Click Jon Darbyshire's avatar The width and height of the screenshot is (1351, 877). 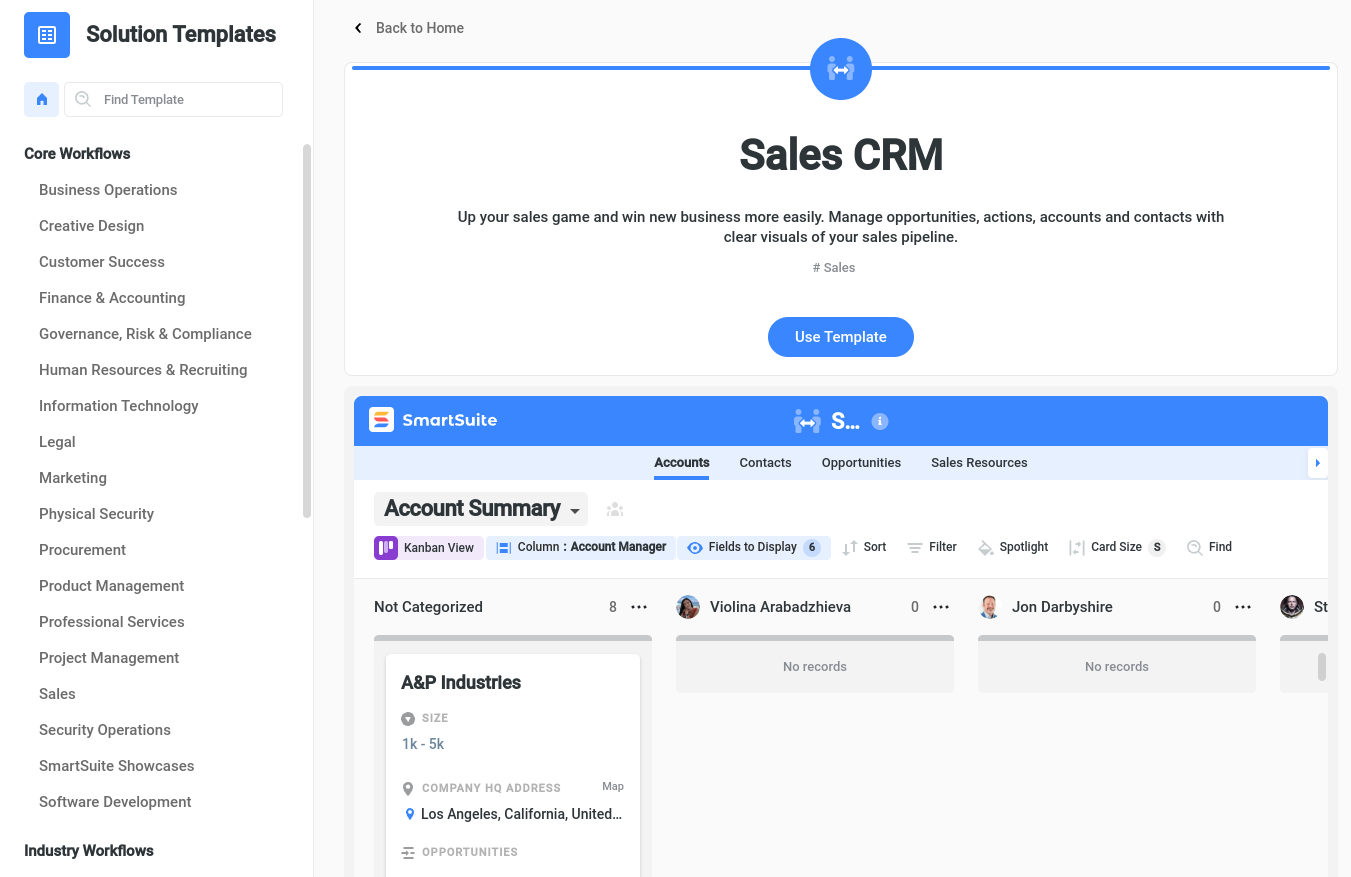tap(990, 607)
